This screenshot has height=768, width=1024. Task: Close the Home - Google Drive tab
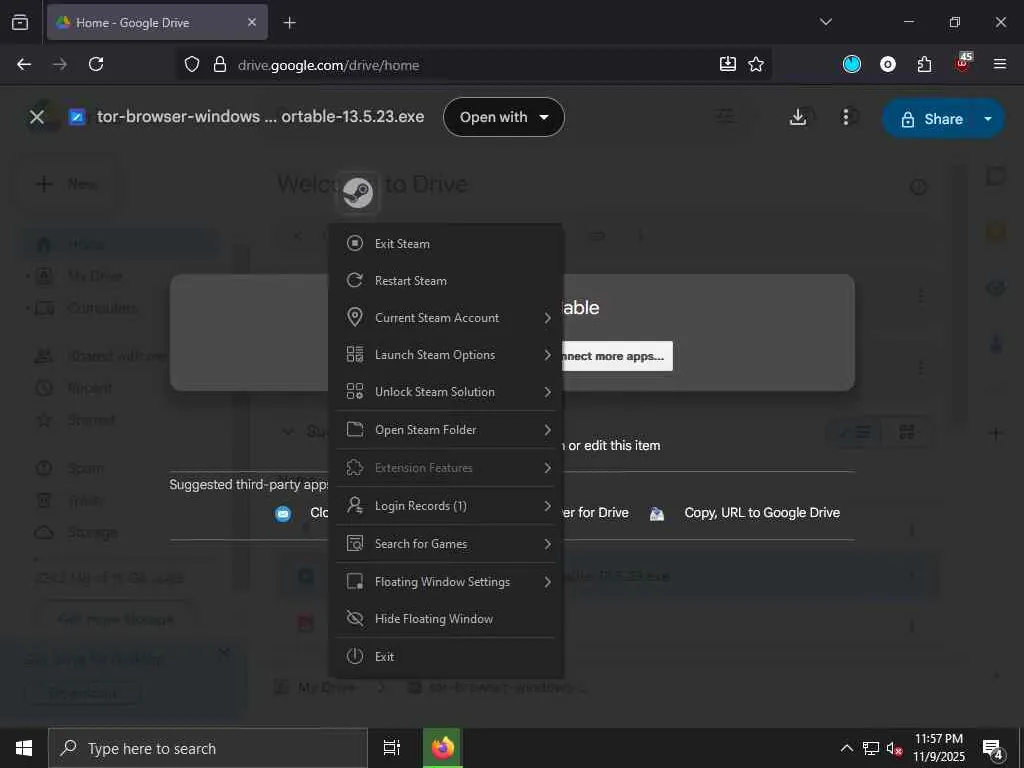coord(252,22)
